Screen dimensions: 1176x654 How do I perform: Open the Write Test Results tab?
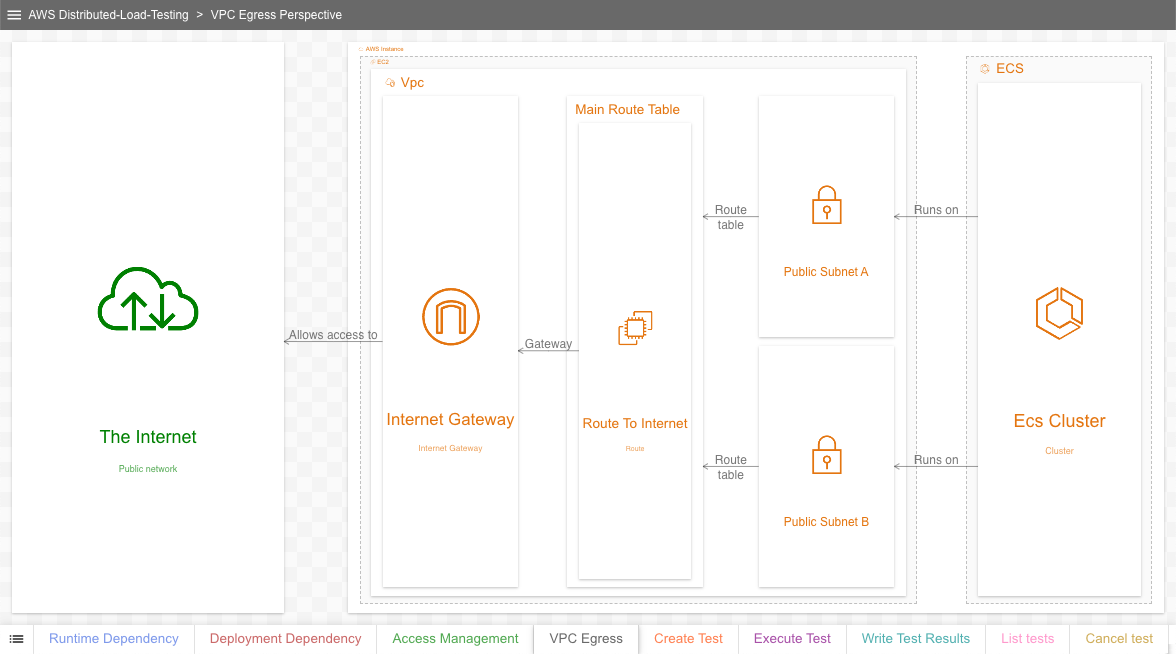(x=915, y=638)
